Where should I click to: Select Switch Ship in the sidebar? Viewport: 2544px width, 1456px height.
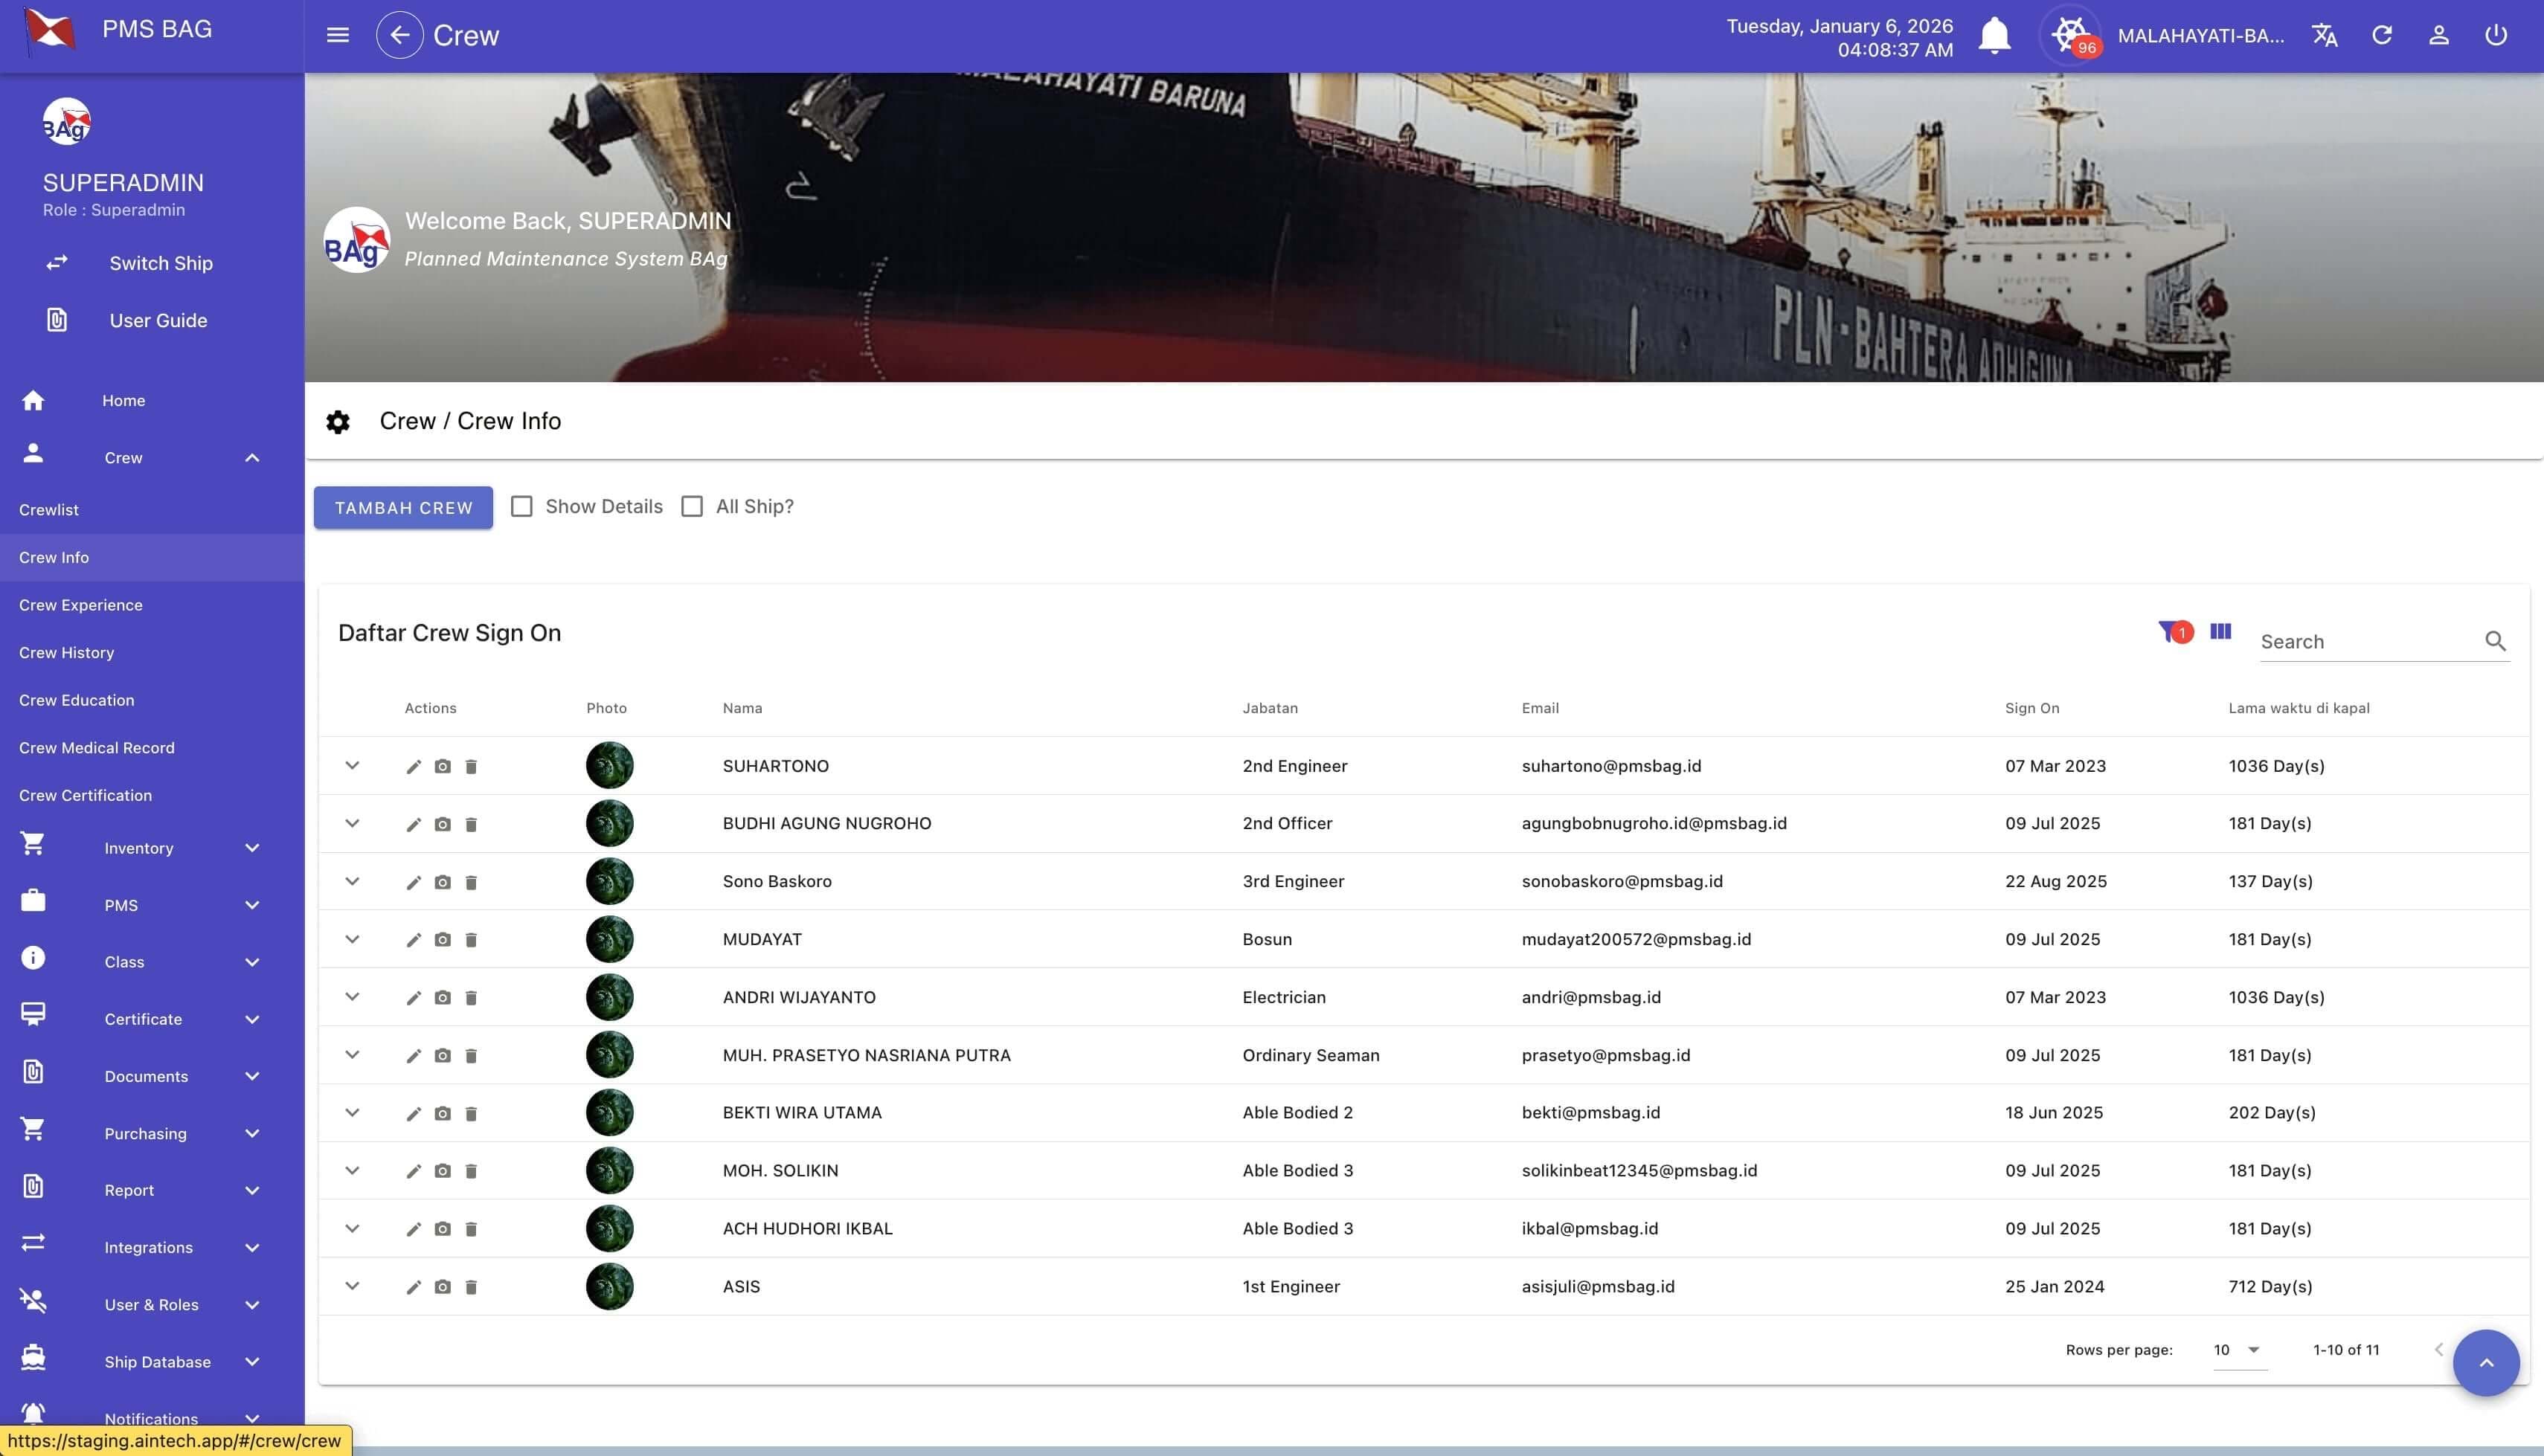[160, 263]
